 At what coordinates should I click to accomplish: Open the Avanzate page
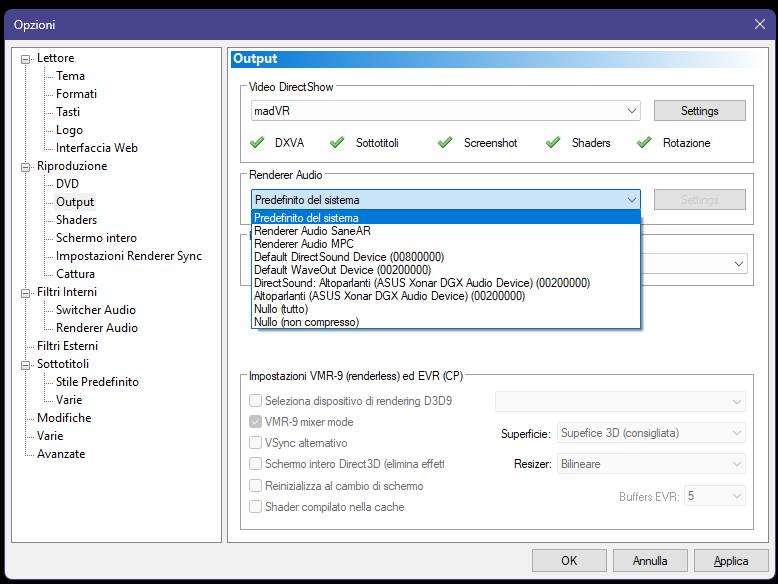[x=61, y=454]
